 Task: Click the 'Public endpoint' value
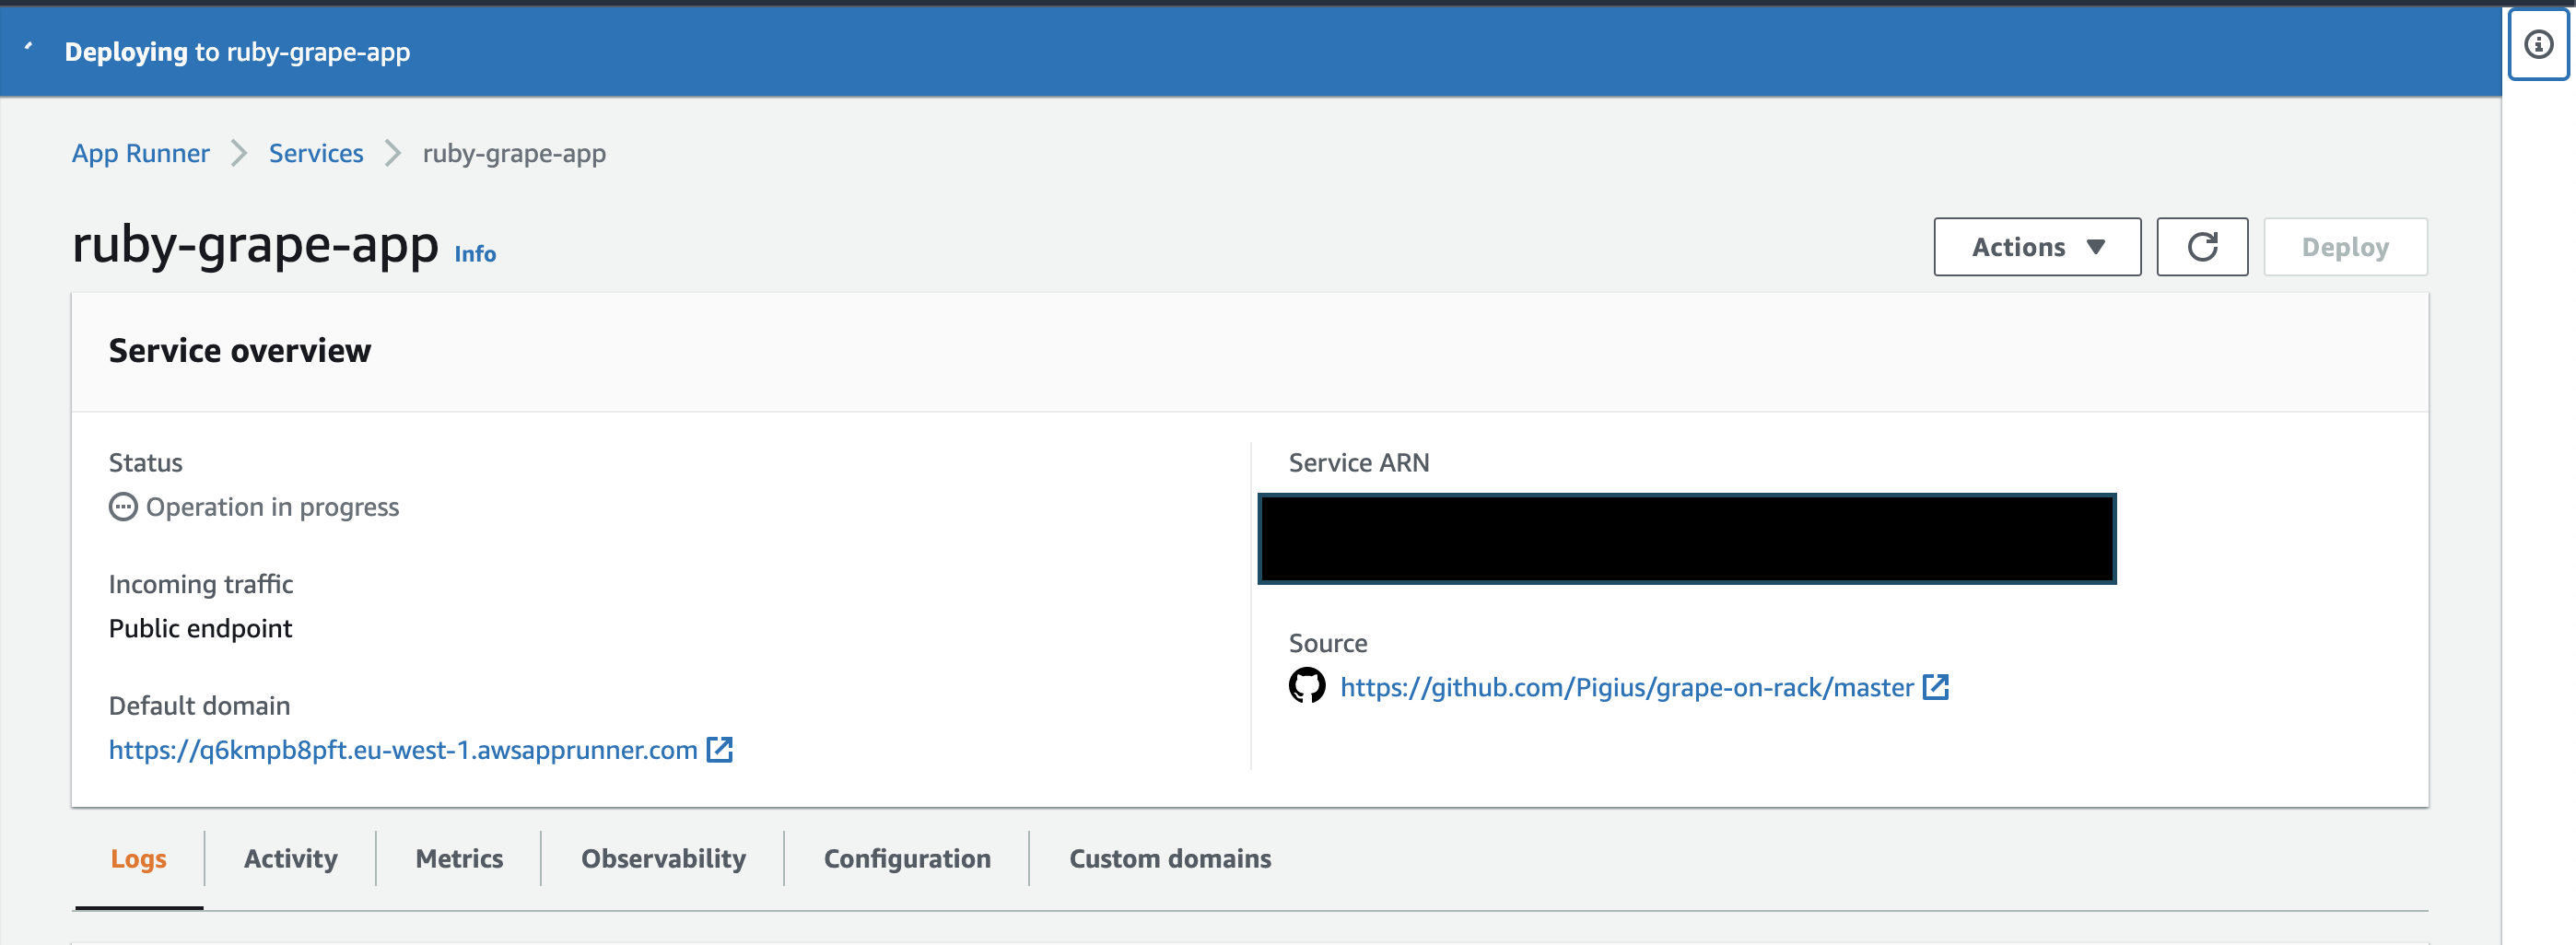tap(200, 628)
